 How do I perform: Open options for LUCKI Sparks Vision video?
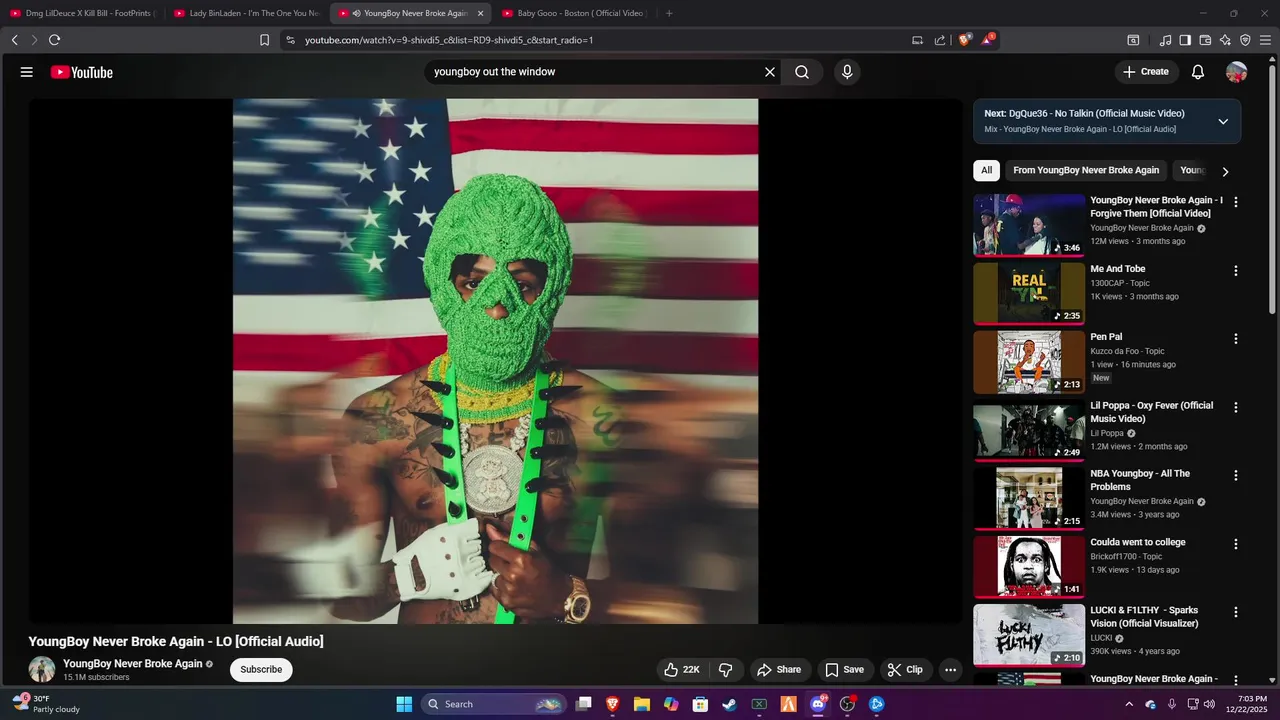point(1236,612)
